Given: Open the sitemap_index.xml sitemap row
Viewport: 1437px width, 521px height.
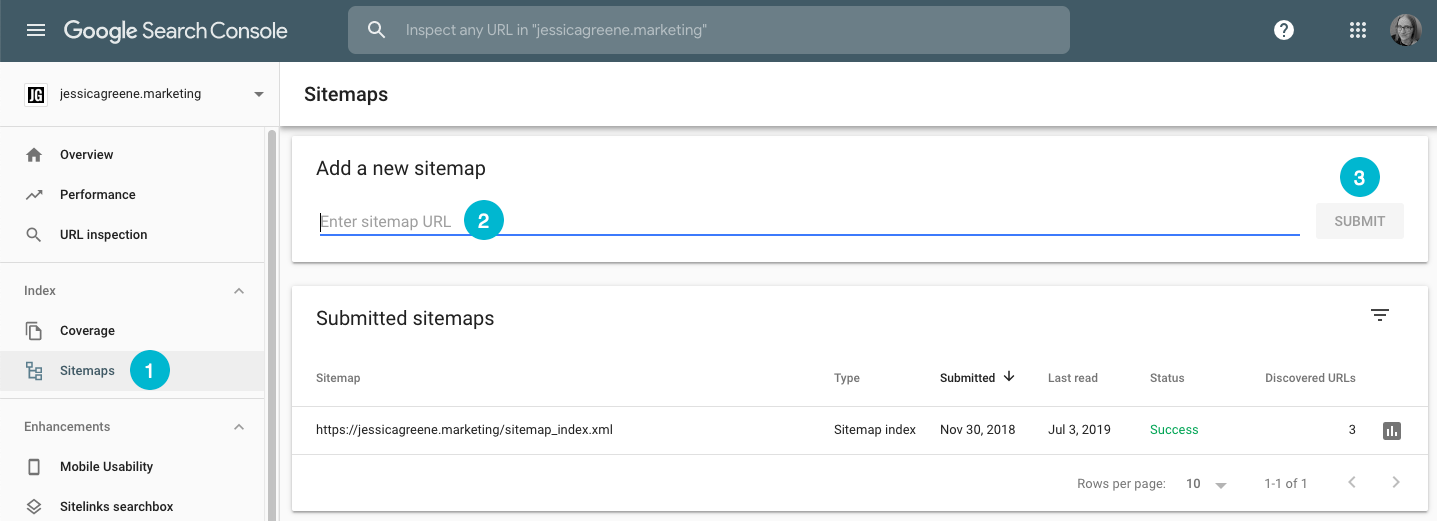Looking at the screenshot, I should (x=860, y=430).
